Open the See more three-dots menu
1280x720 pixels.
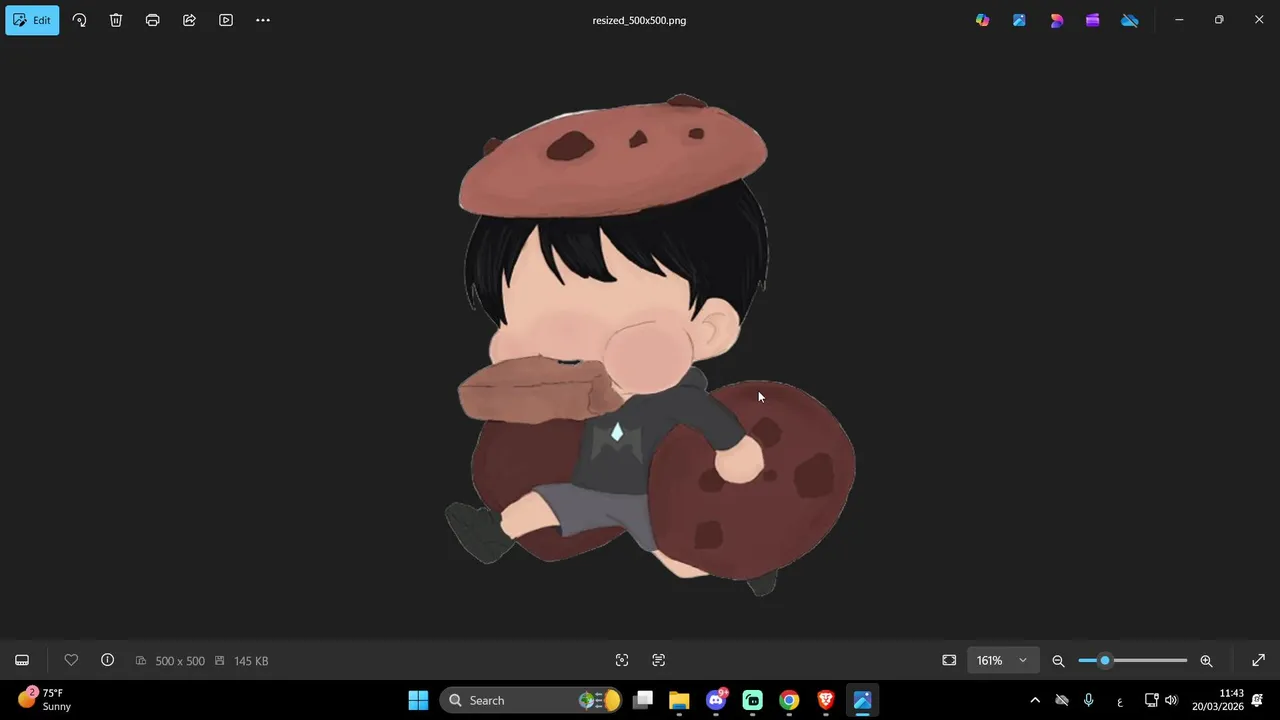[x=263, y=20]
